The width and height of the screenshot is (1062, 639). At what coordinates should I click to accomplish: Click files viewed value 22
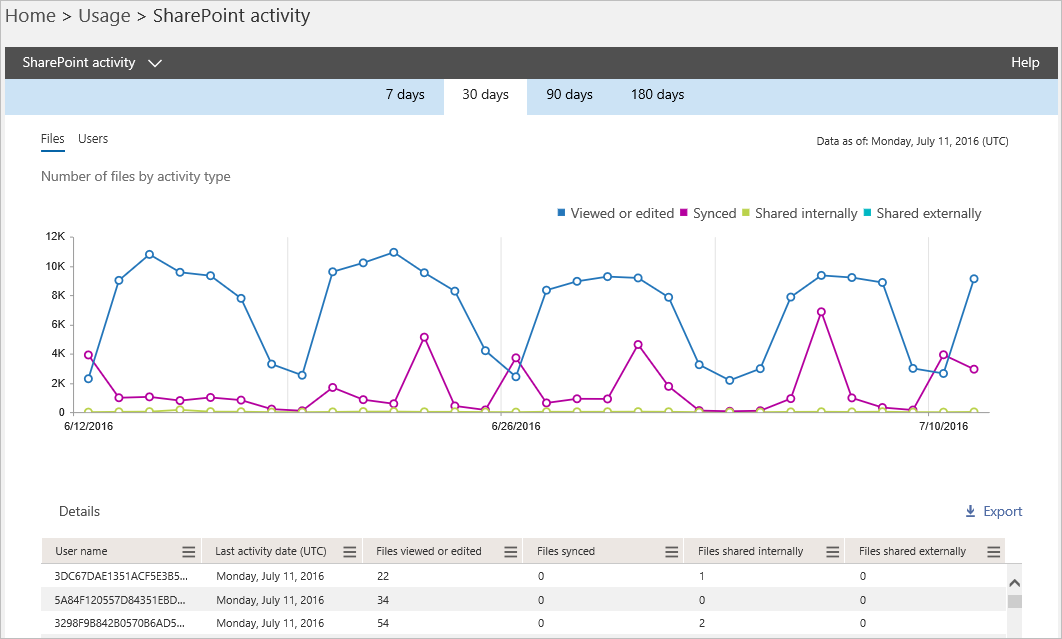point(383,576)
